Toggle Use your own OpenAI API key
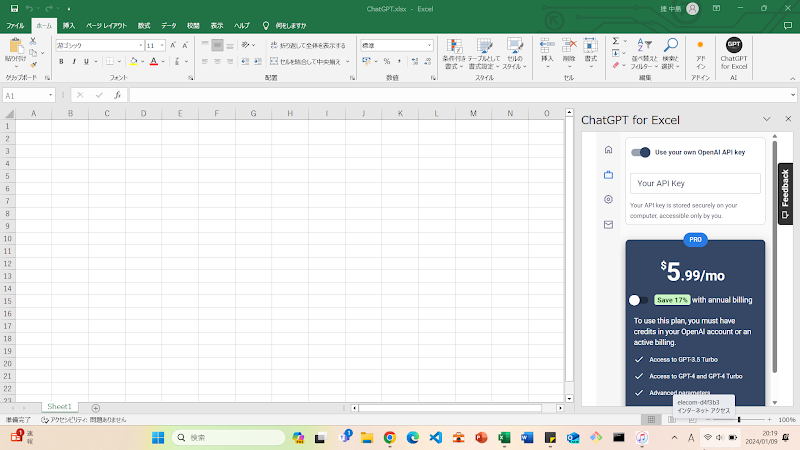The image size is (800, 450). click(x=640, y=152)
